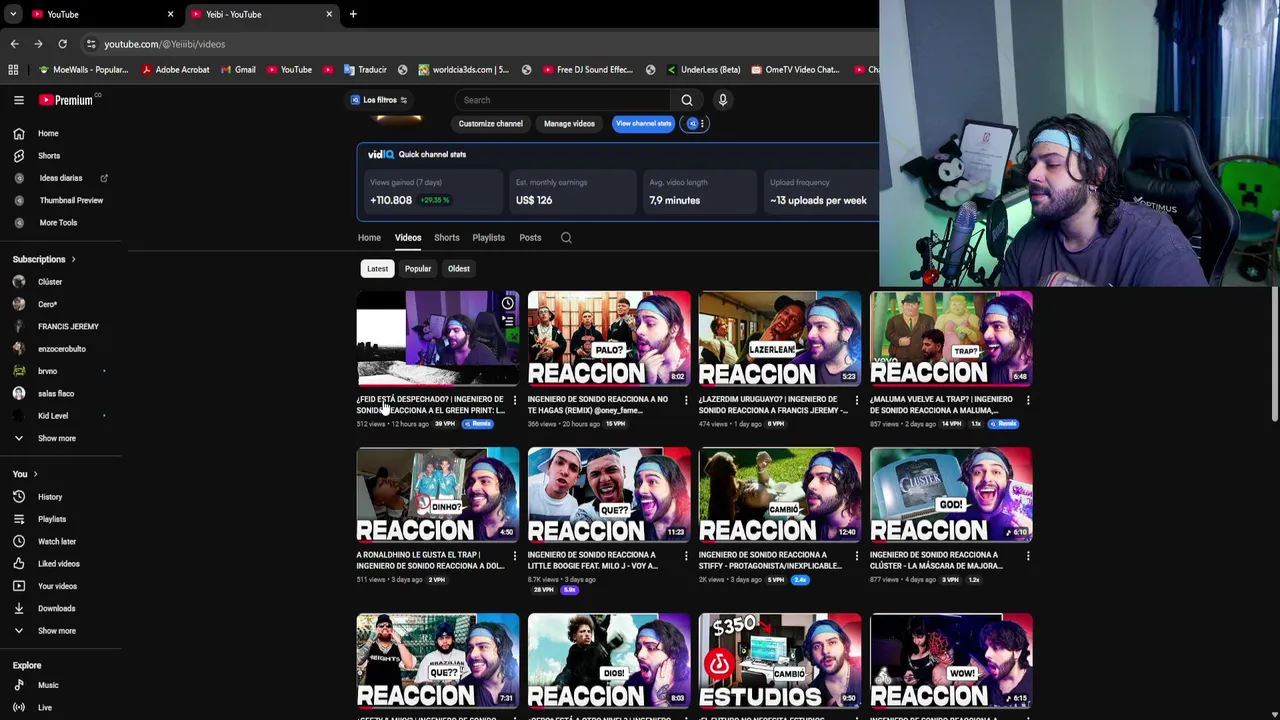1280x720 pixels.
Task: Click channel search magnifier next to Posts
Action: pos(566,238)
